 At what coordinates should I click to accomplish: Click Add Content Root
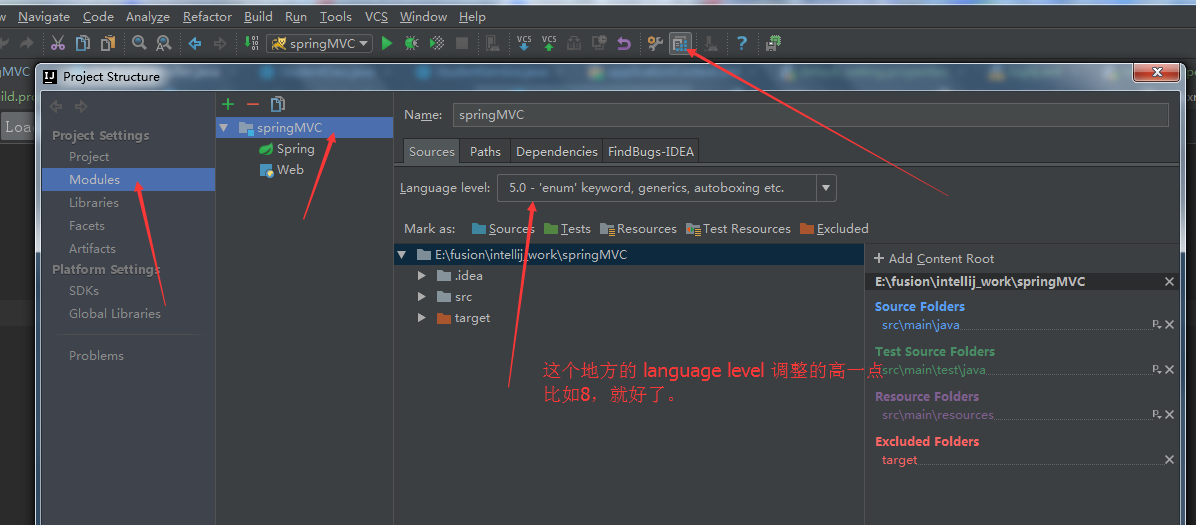934,258
